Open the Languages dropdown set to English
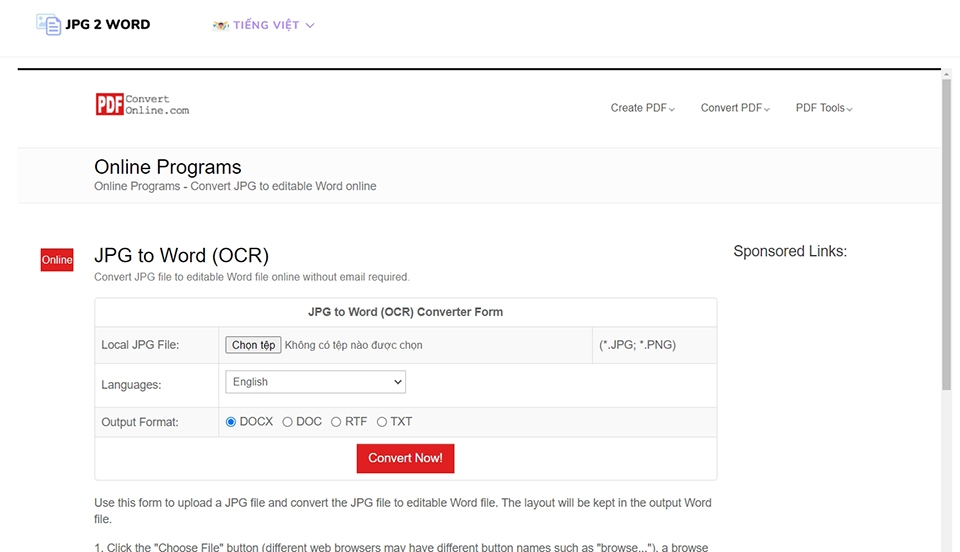The height and width of the screenshot is (552, 960). click(x=315, y=382)
